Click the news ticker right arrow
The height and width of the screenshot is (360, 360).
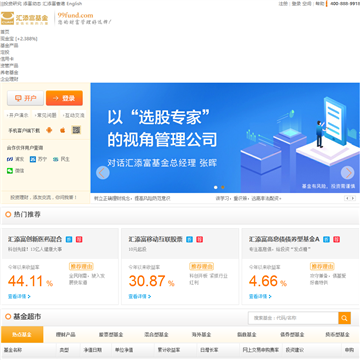[x=353, y=198]
